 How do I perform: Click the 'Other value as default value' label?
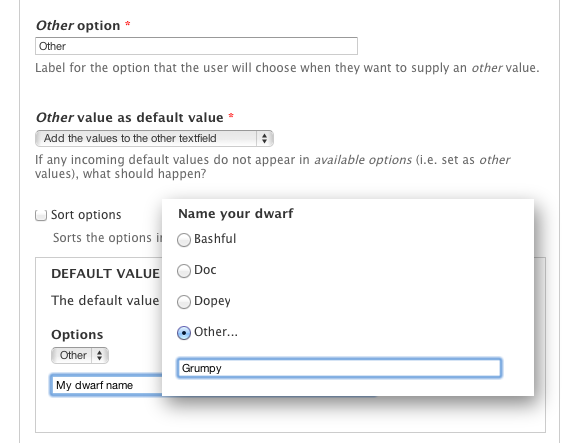pyautogui.click(x=129, y=118)
